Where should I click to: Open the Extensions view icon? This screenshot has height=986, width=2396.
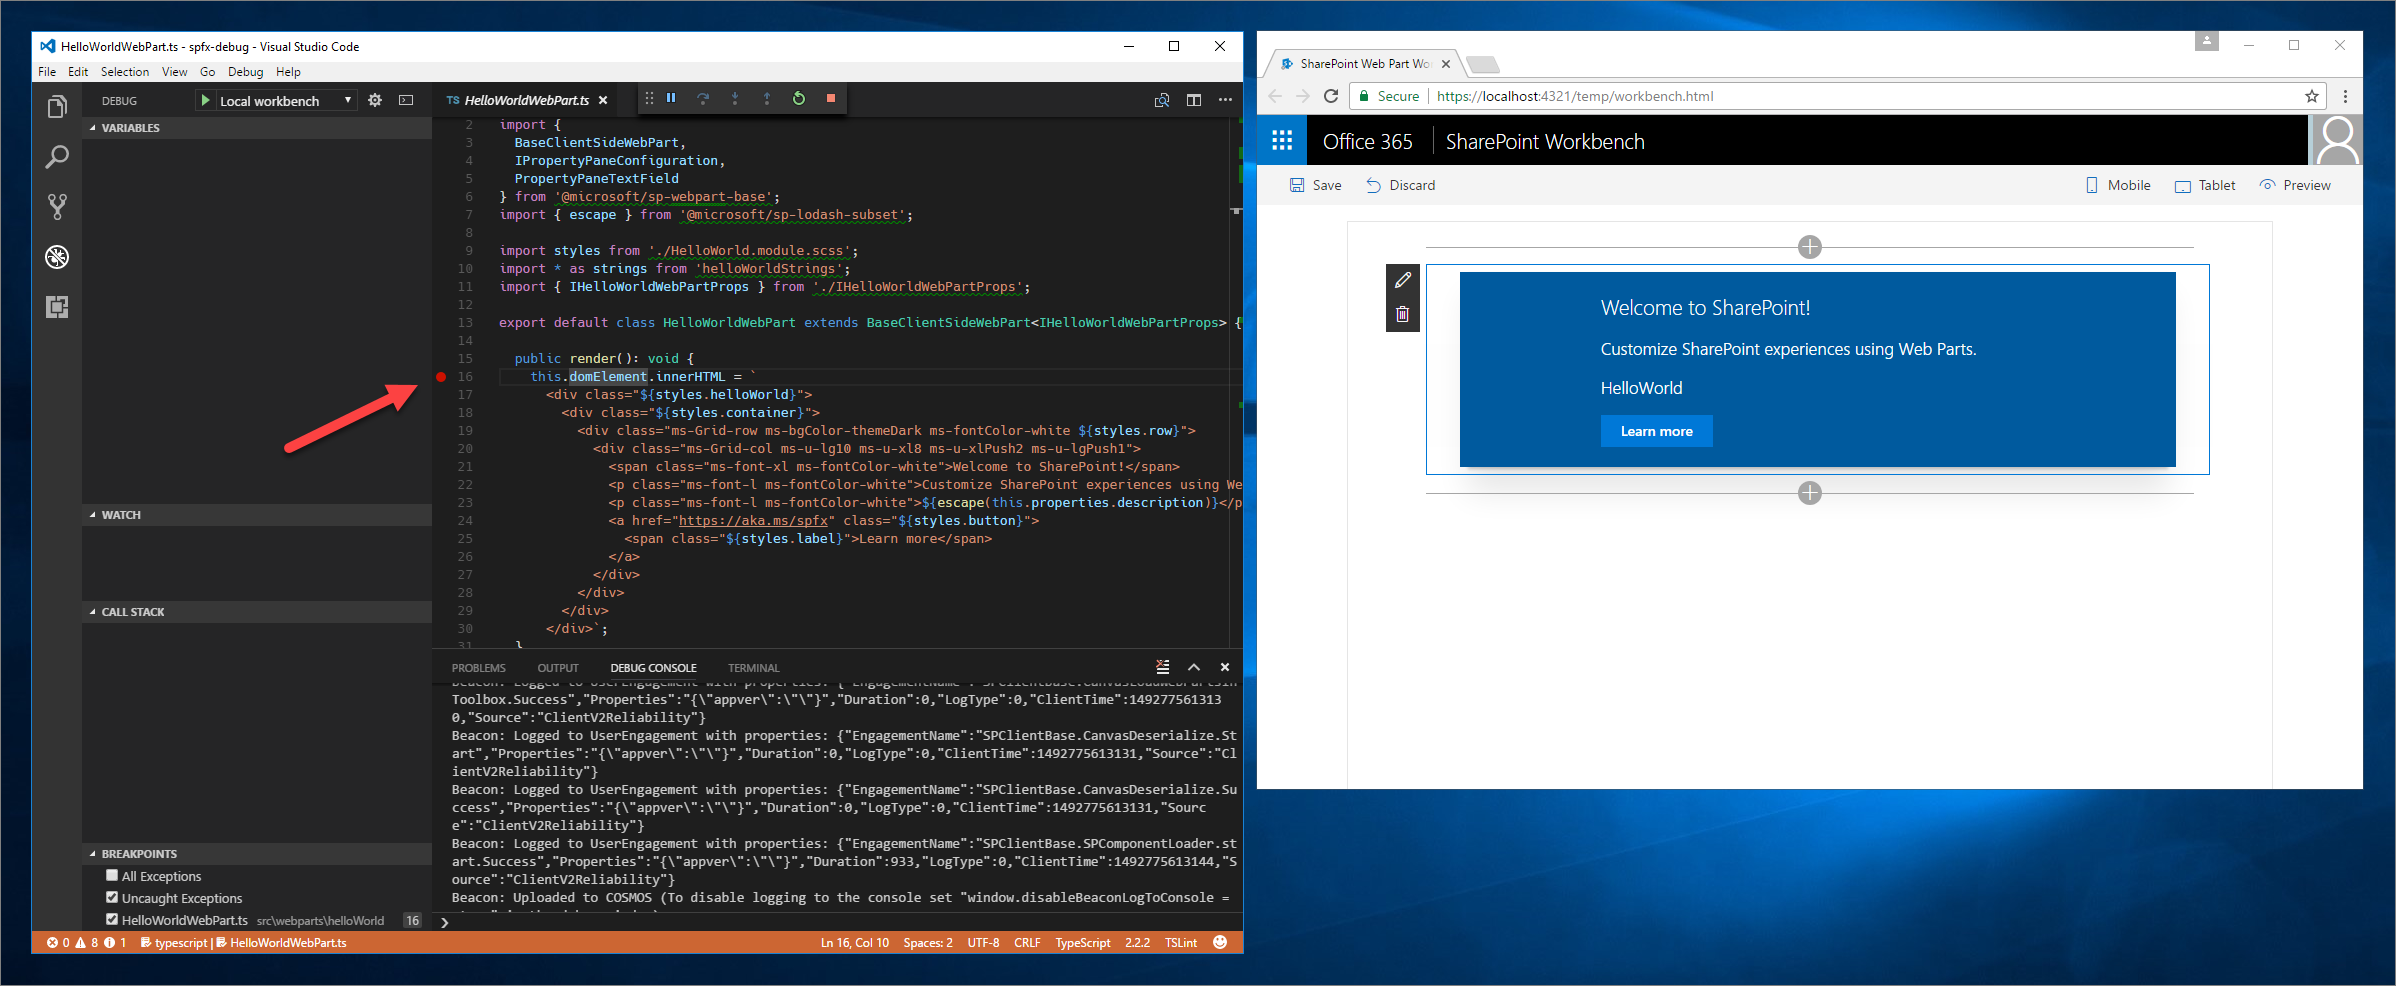coord(57,307)
